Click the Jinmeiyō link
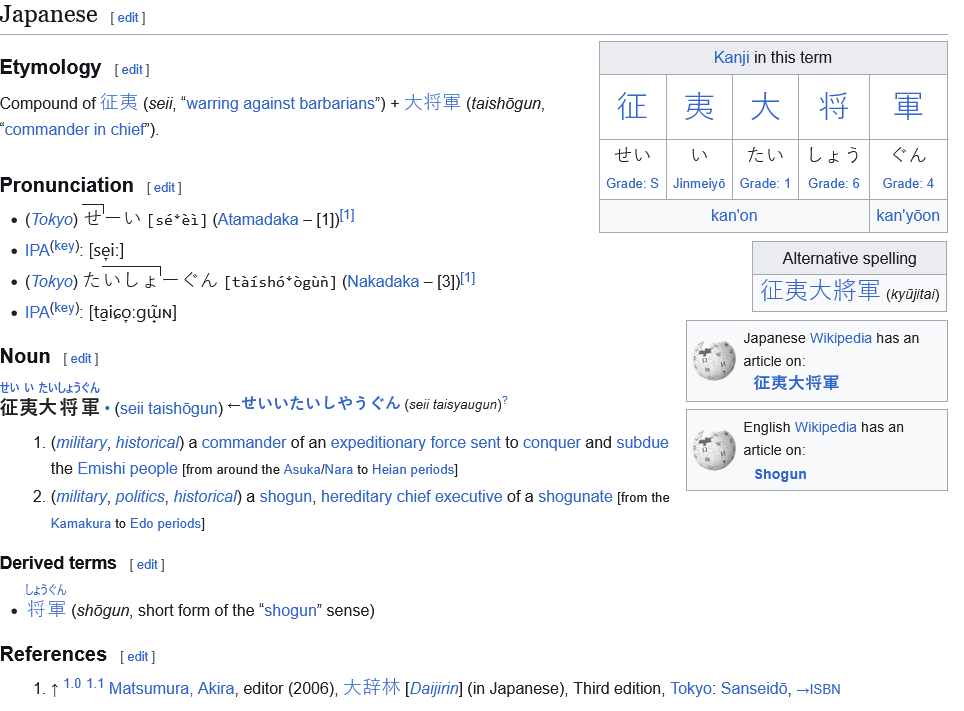 (699, 183)
